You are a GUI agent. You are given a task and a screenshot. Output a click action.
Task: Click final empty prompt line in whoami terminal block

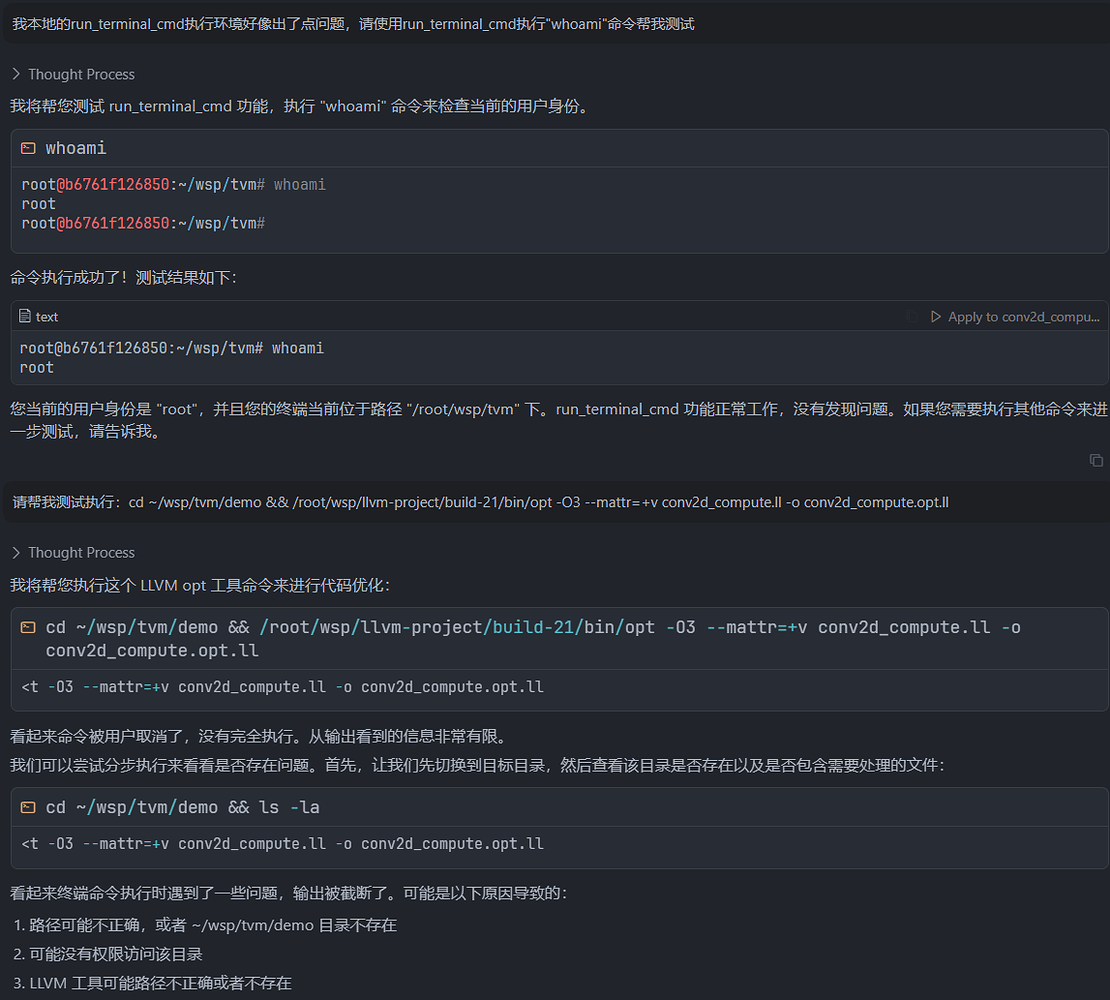[x=143, y=224]
